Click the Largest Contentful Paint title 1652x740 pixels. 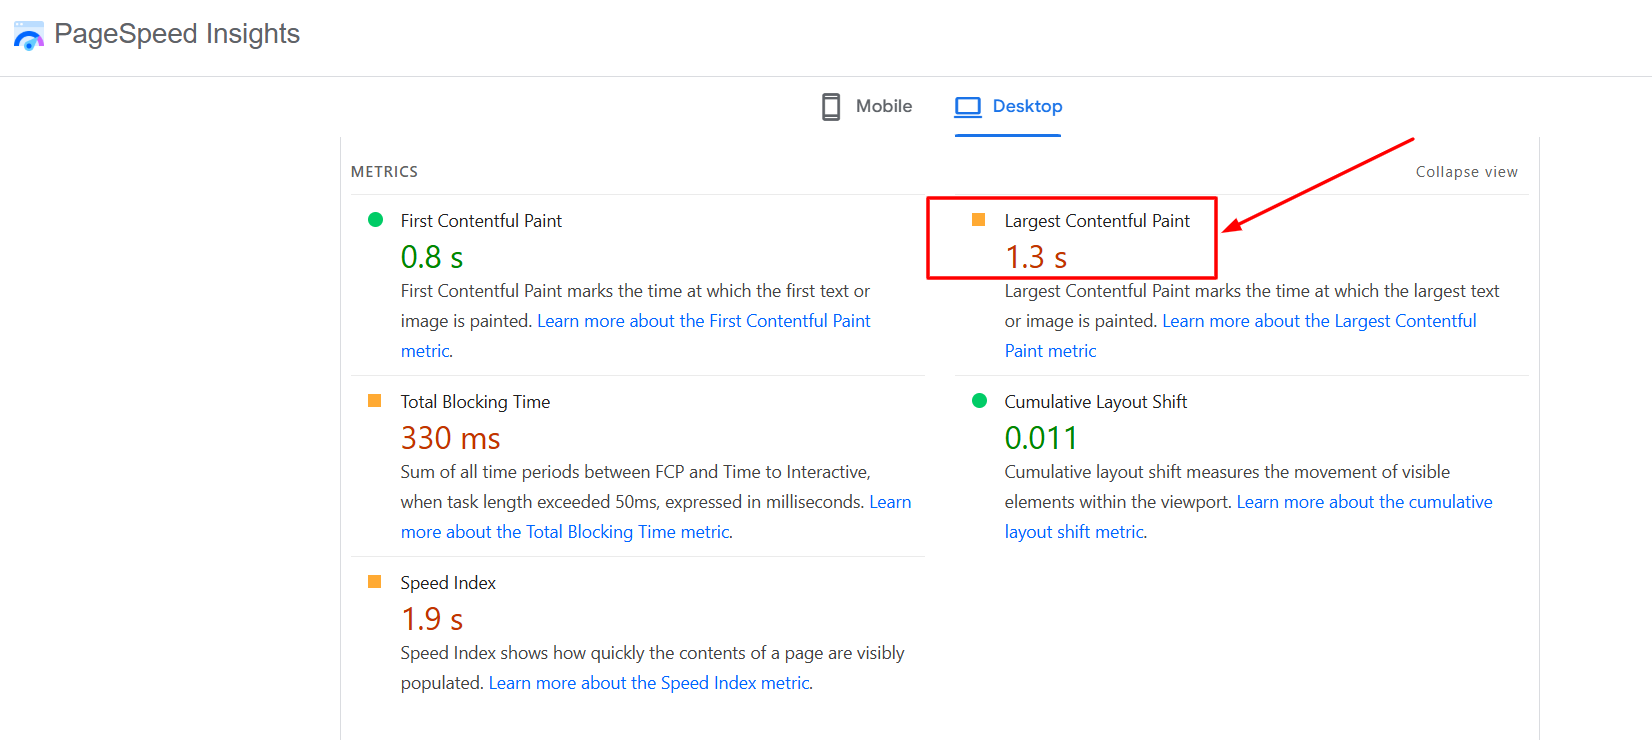click(x=1097, y=221)
